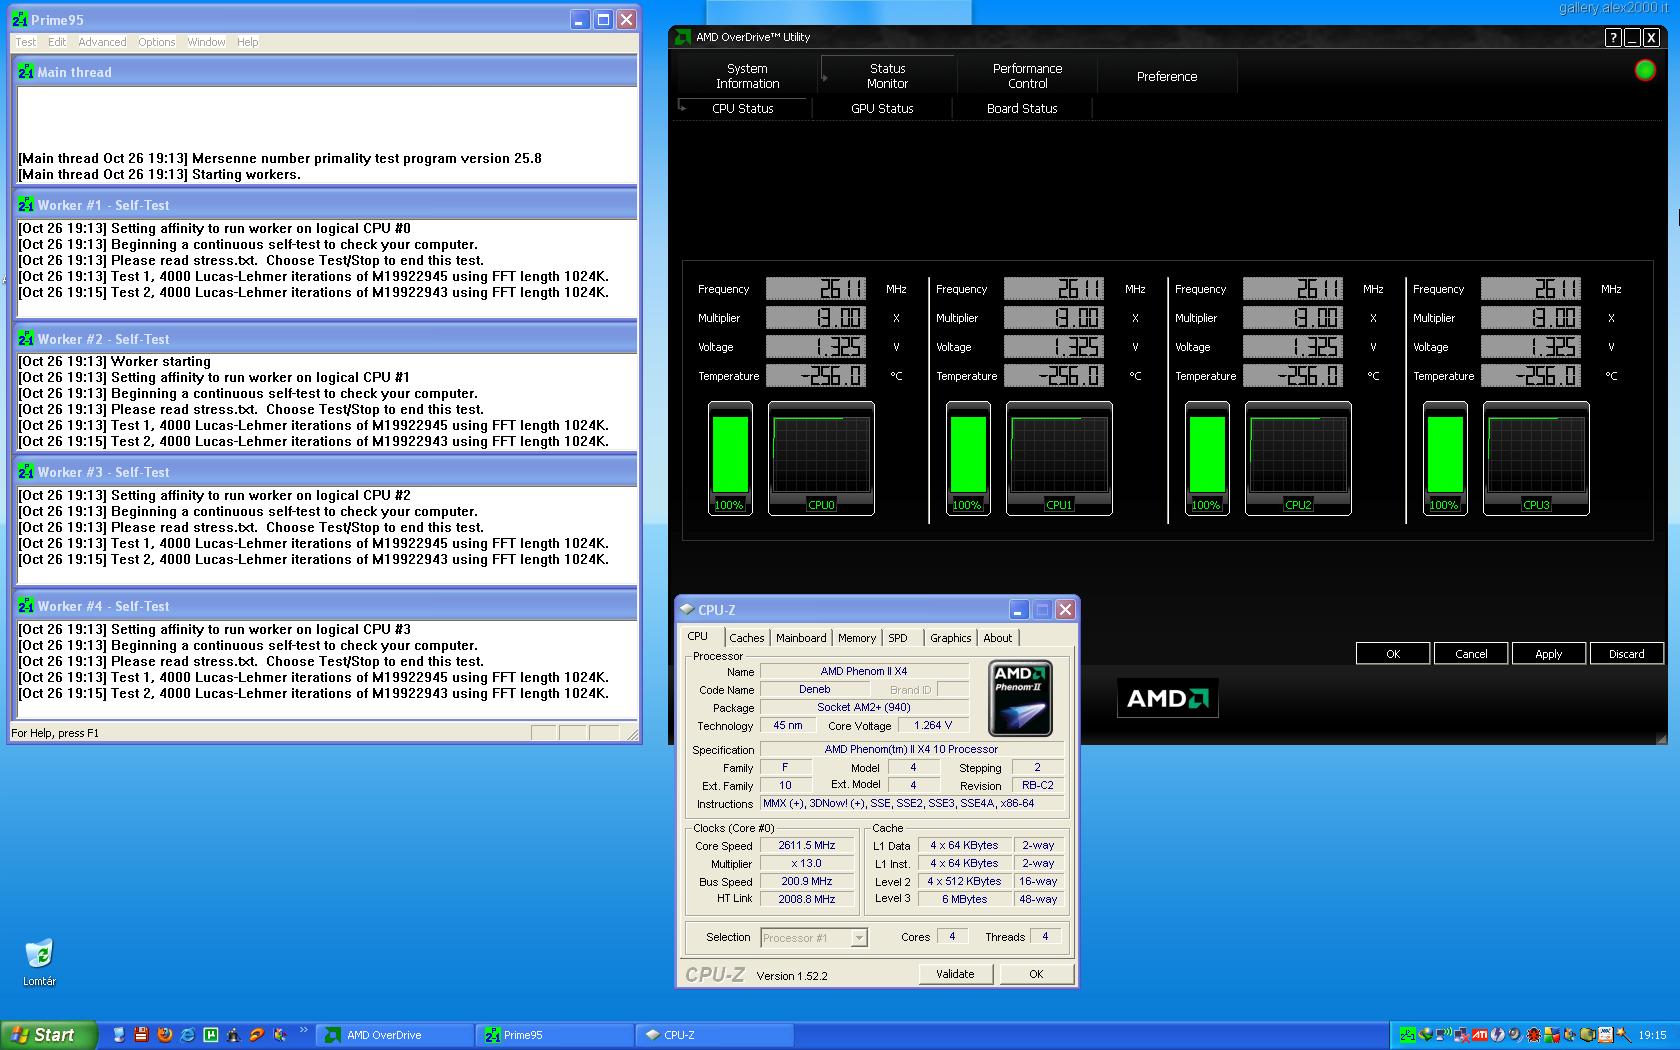Image resolution: width=1680 pixels, height=1050 pixels.
Task: Click the Windows Start button
Action: pyautogui.click(x=49, y=1035)
